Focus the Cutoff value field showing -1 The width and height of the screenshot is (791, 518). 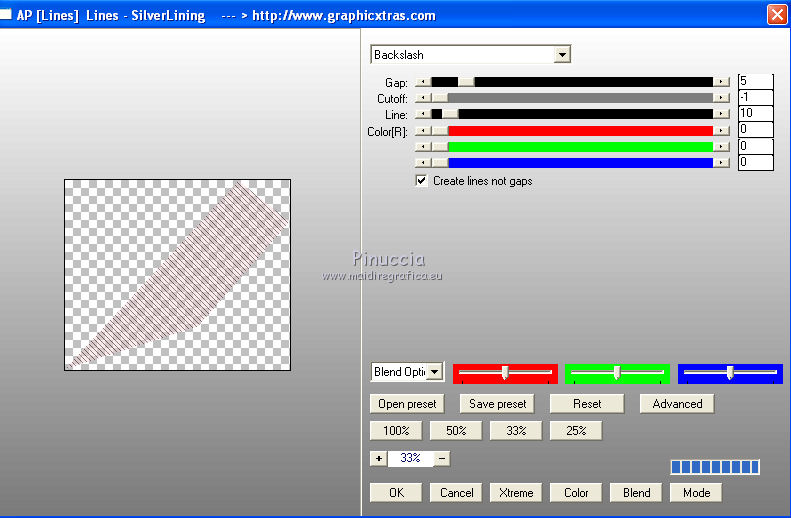pyautogui.click(x=755, y=97)
